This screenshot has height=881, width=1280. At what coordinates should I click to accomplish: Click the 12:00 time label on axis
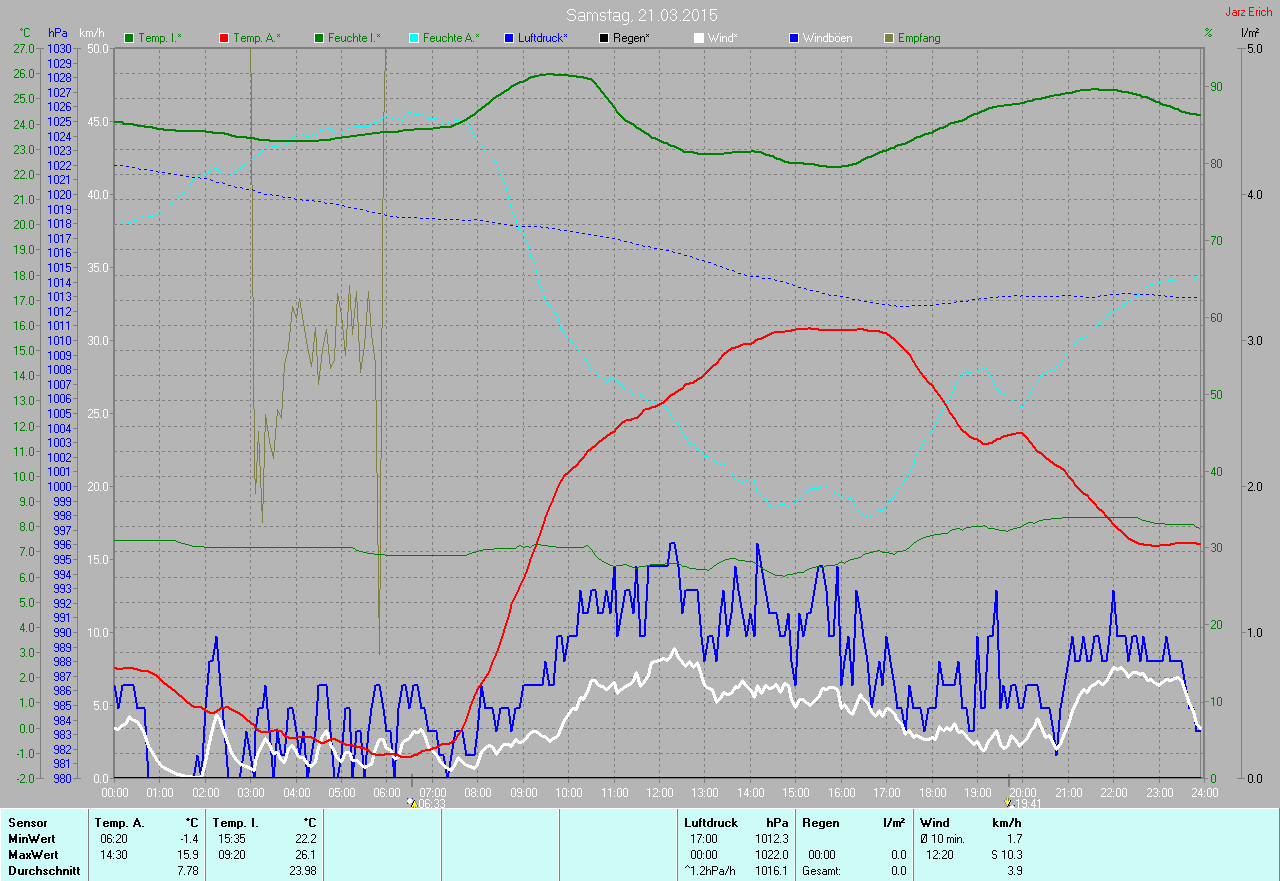pos(659,792)
